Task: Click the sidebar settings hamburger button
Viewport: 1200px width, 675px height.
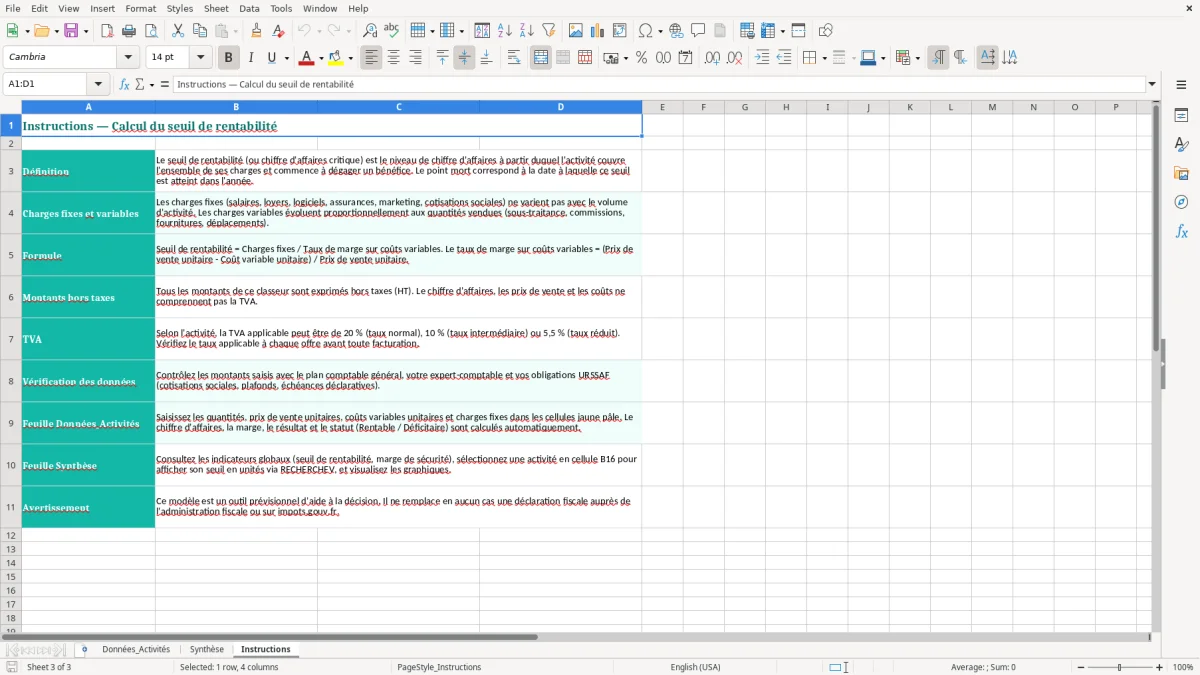Action: click(x=1181, y=85)
